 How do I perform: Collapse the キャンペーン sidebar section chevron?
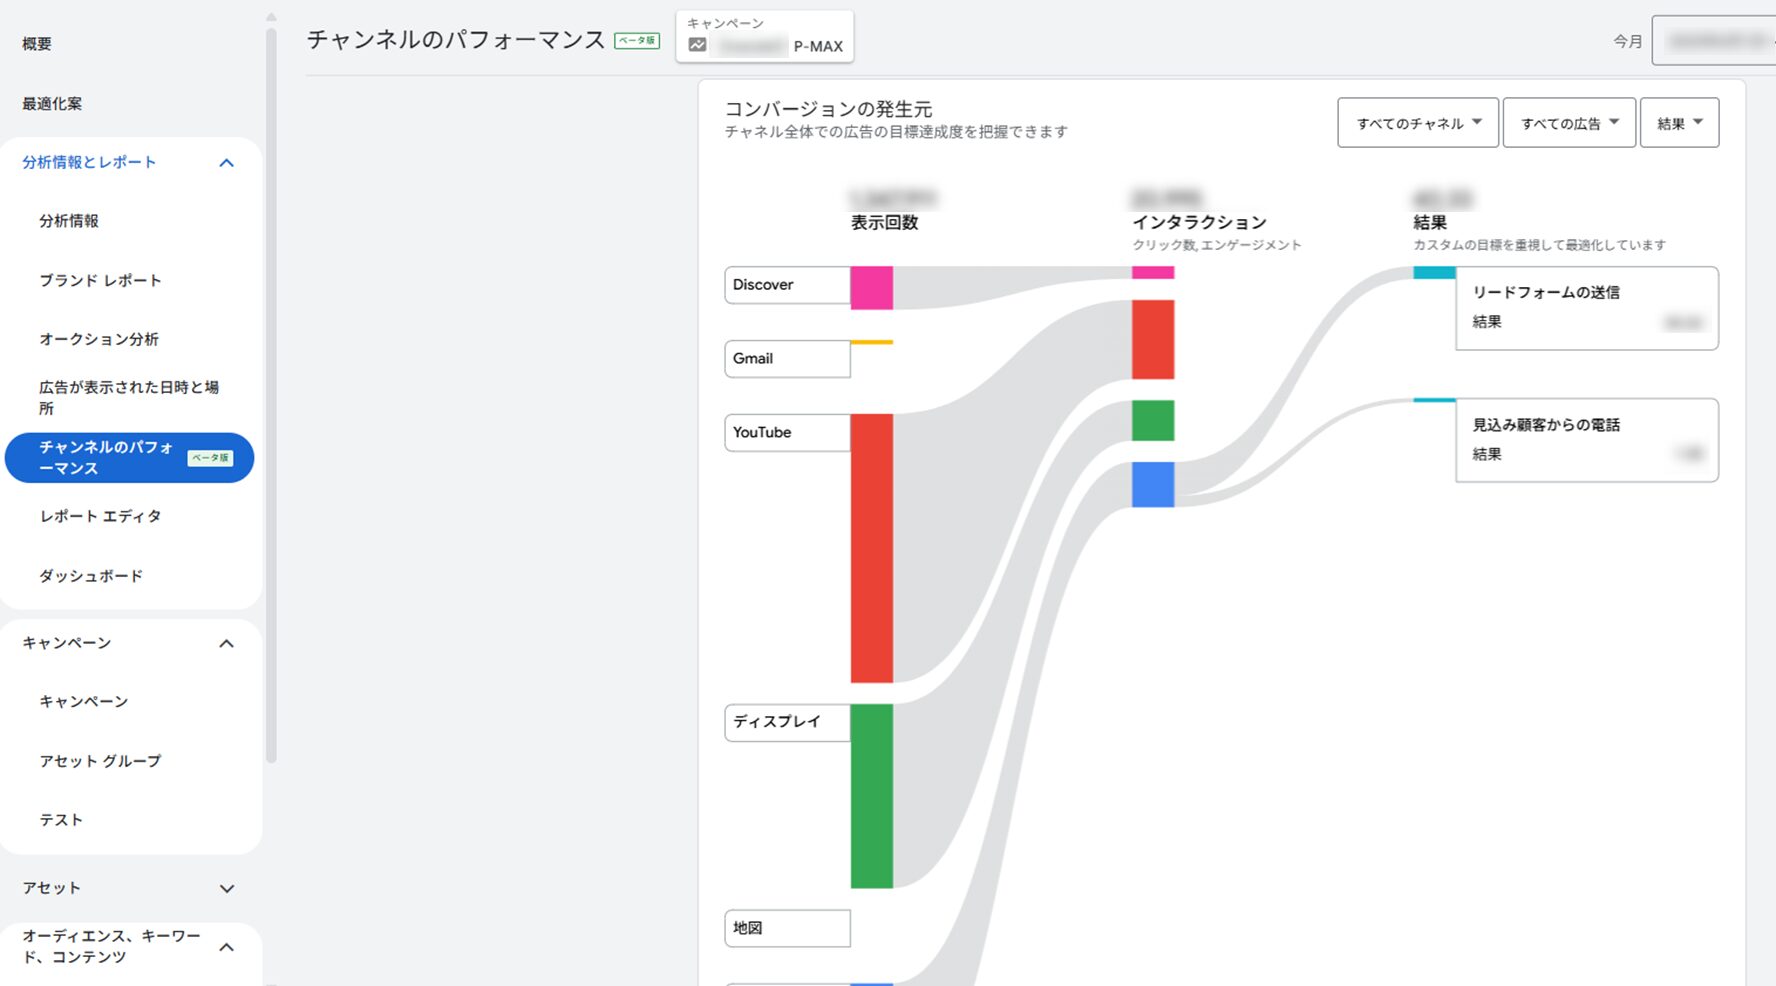pos(227,643)
